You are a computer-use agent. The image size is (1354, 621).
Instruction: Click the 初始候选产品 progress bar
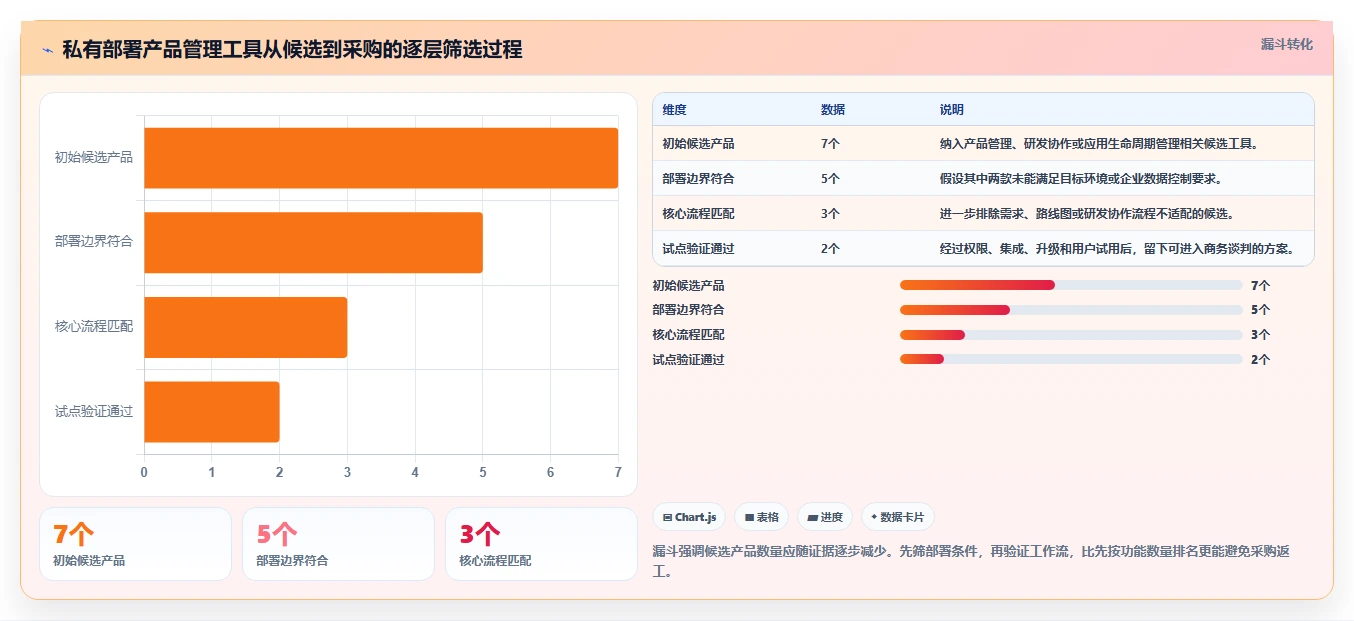coord(1071,285)
